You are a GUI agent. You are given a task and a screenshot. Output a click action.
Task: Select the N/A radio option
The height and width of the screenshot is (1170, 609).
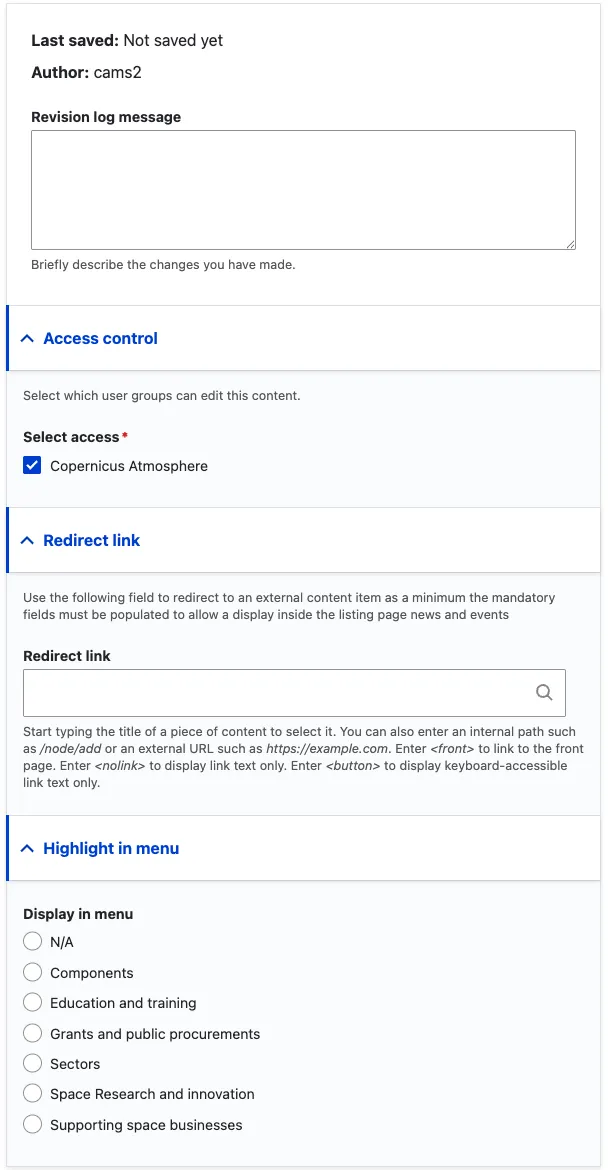point(32,942)
